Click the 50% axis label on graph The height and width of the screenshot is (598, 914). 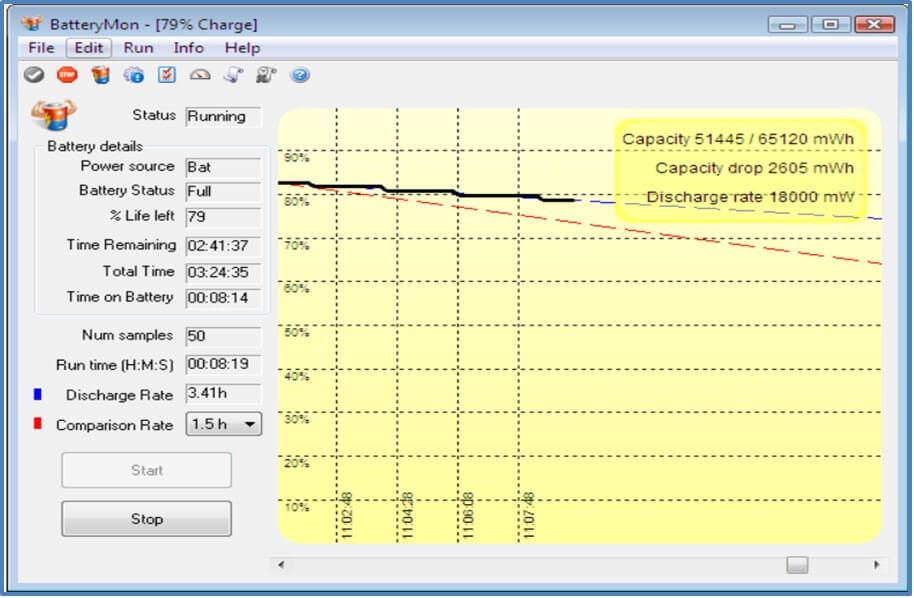click(297, 333)
